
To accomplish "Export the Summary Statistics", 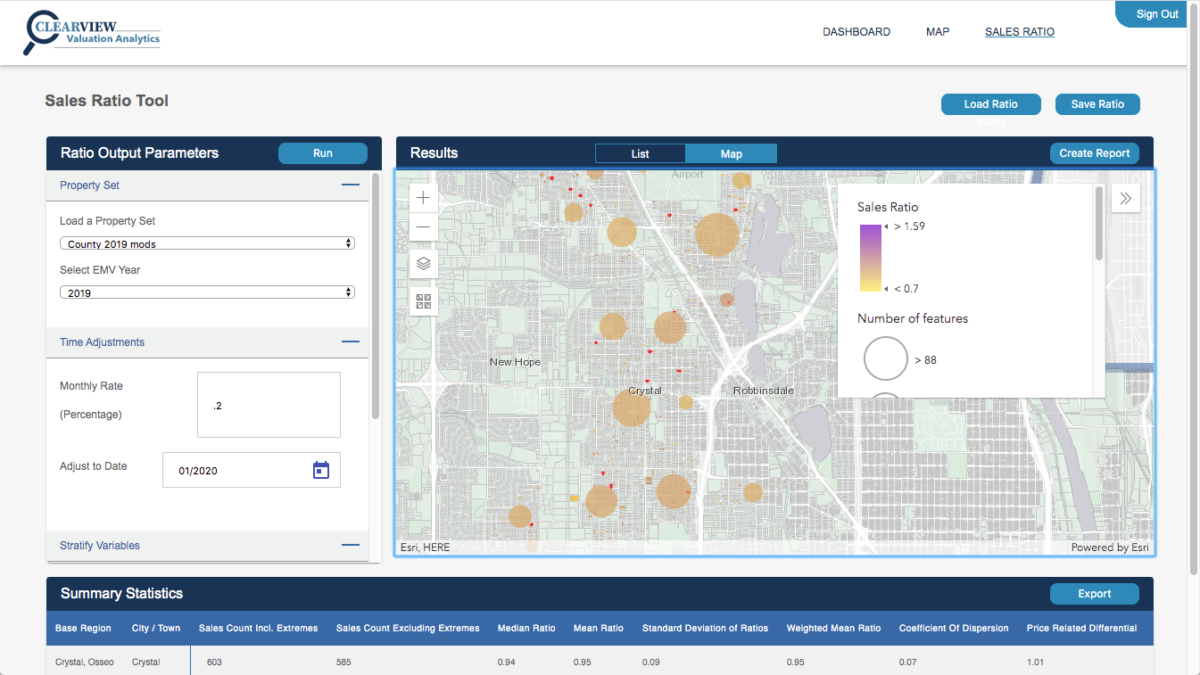I will [1094, 593].
